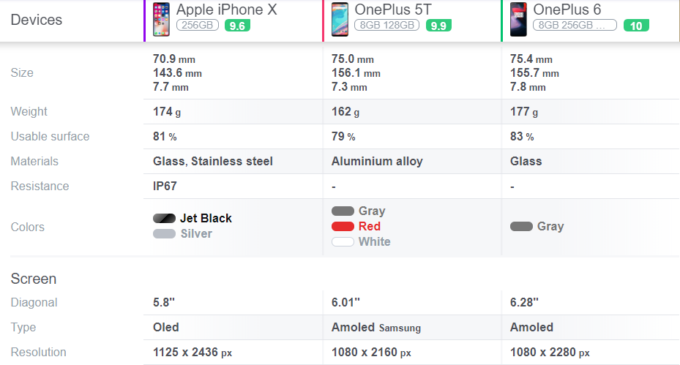Select the White color swatch for OnePlus 5T
The height and width of the screenshot is (365, 680).
343,242
